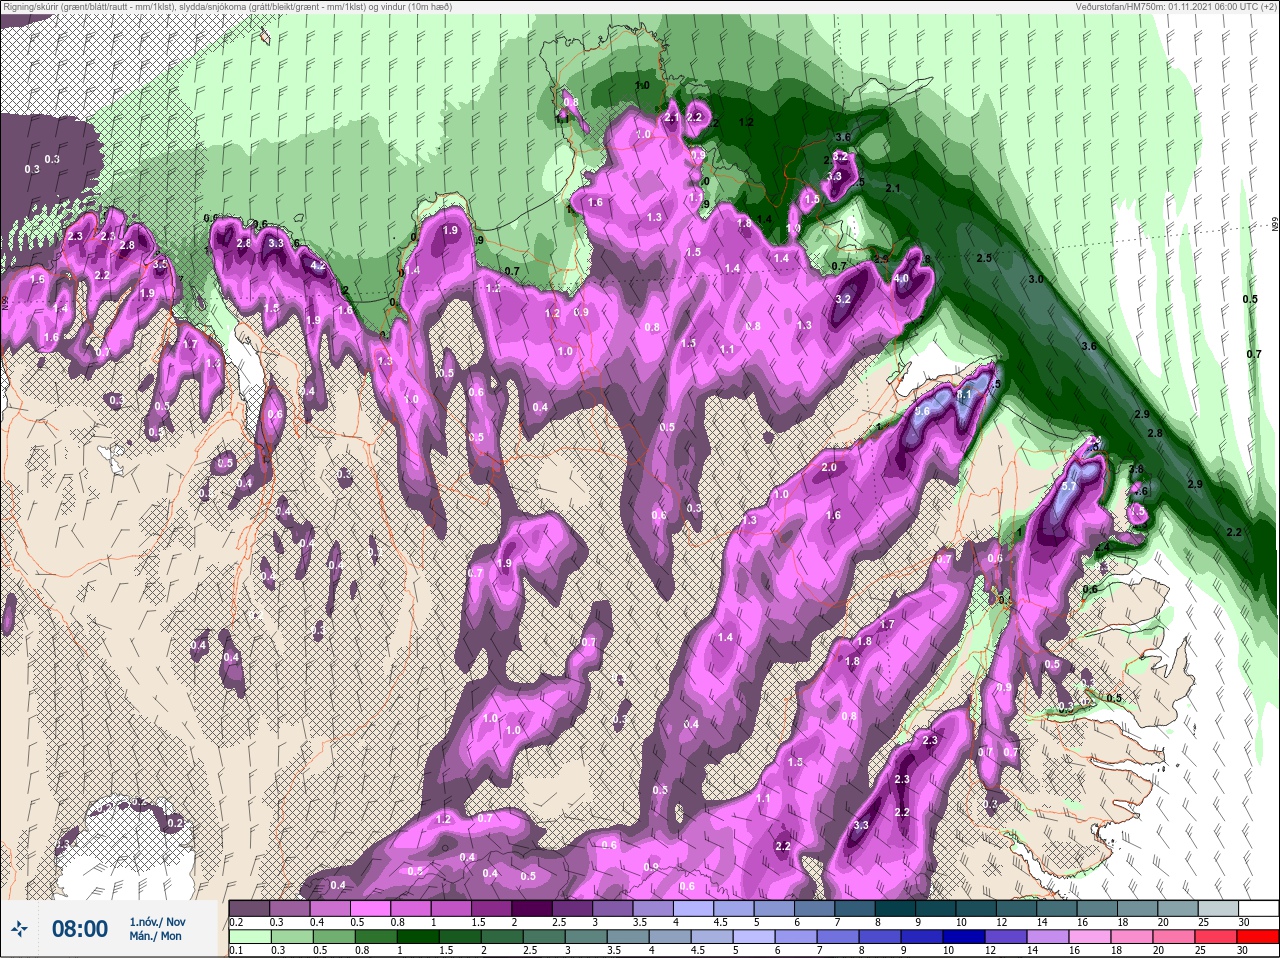Screen dimensions: 1280x958
Task: Click the Veðurstofan/HM750m model run timestamp
Action: tap(1177, 7)
